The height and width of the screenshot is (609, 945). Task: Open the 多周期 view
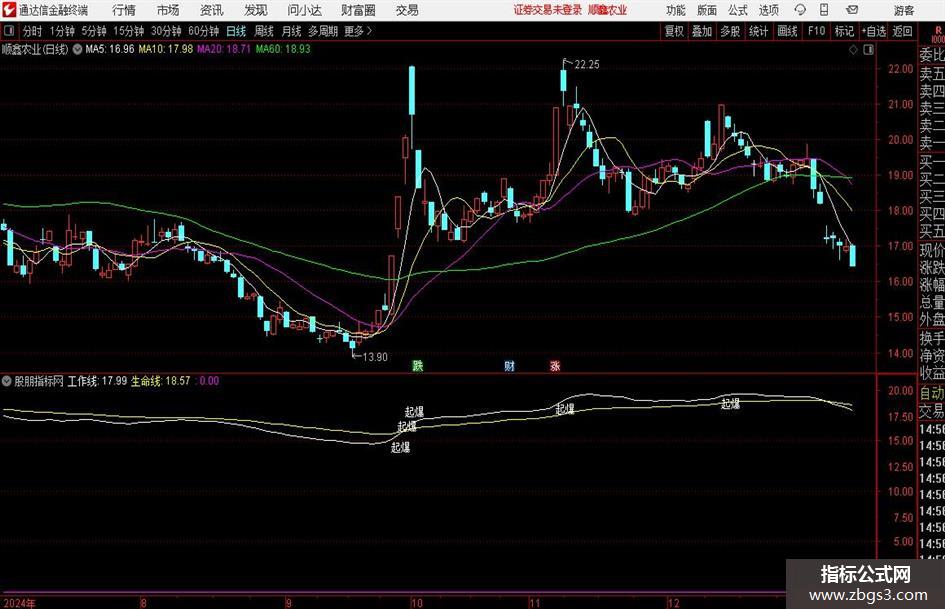[323, 31]
